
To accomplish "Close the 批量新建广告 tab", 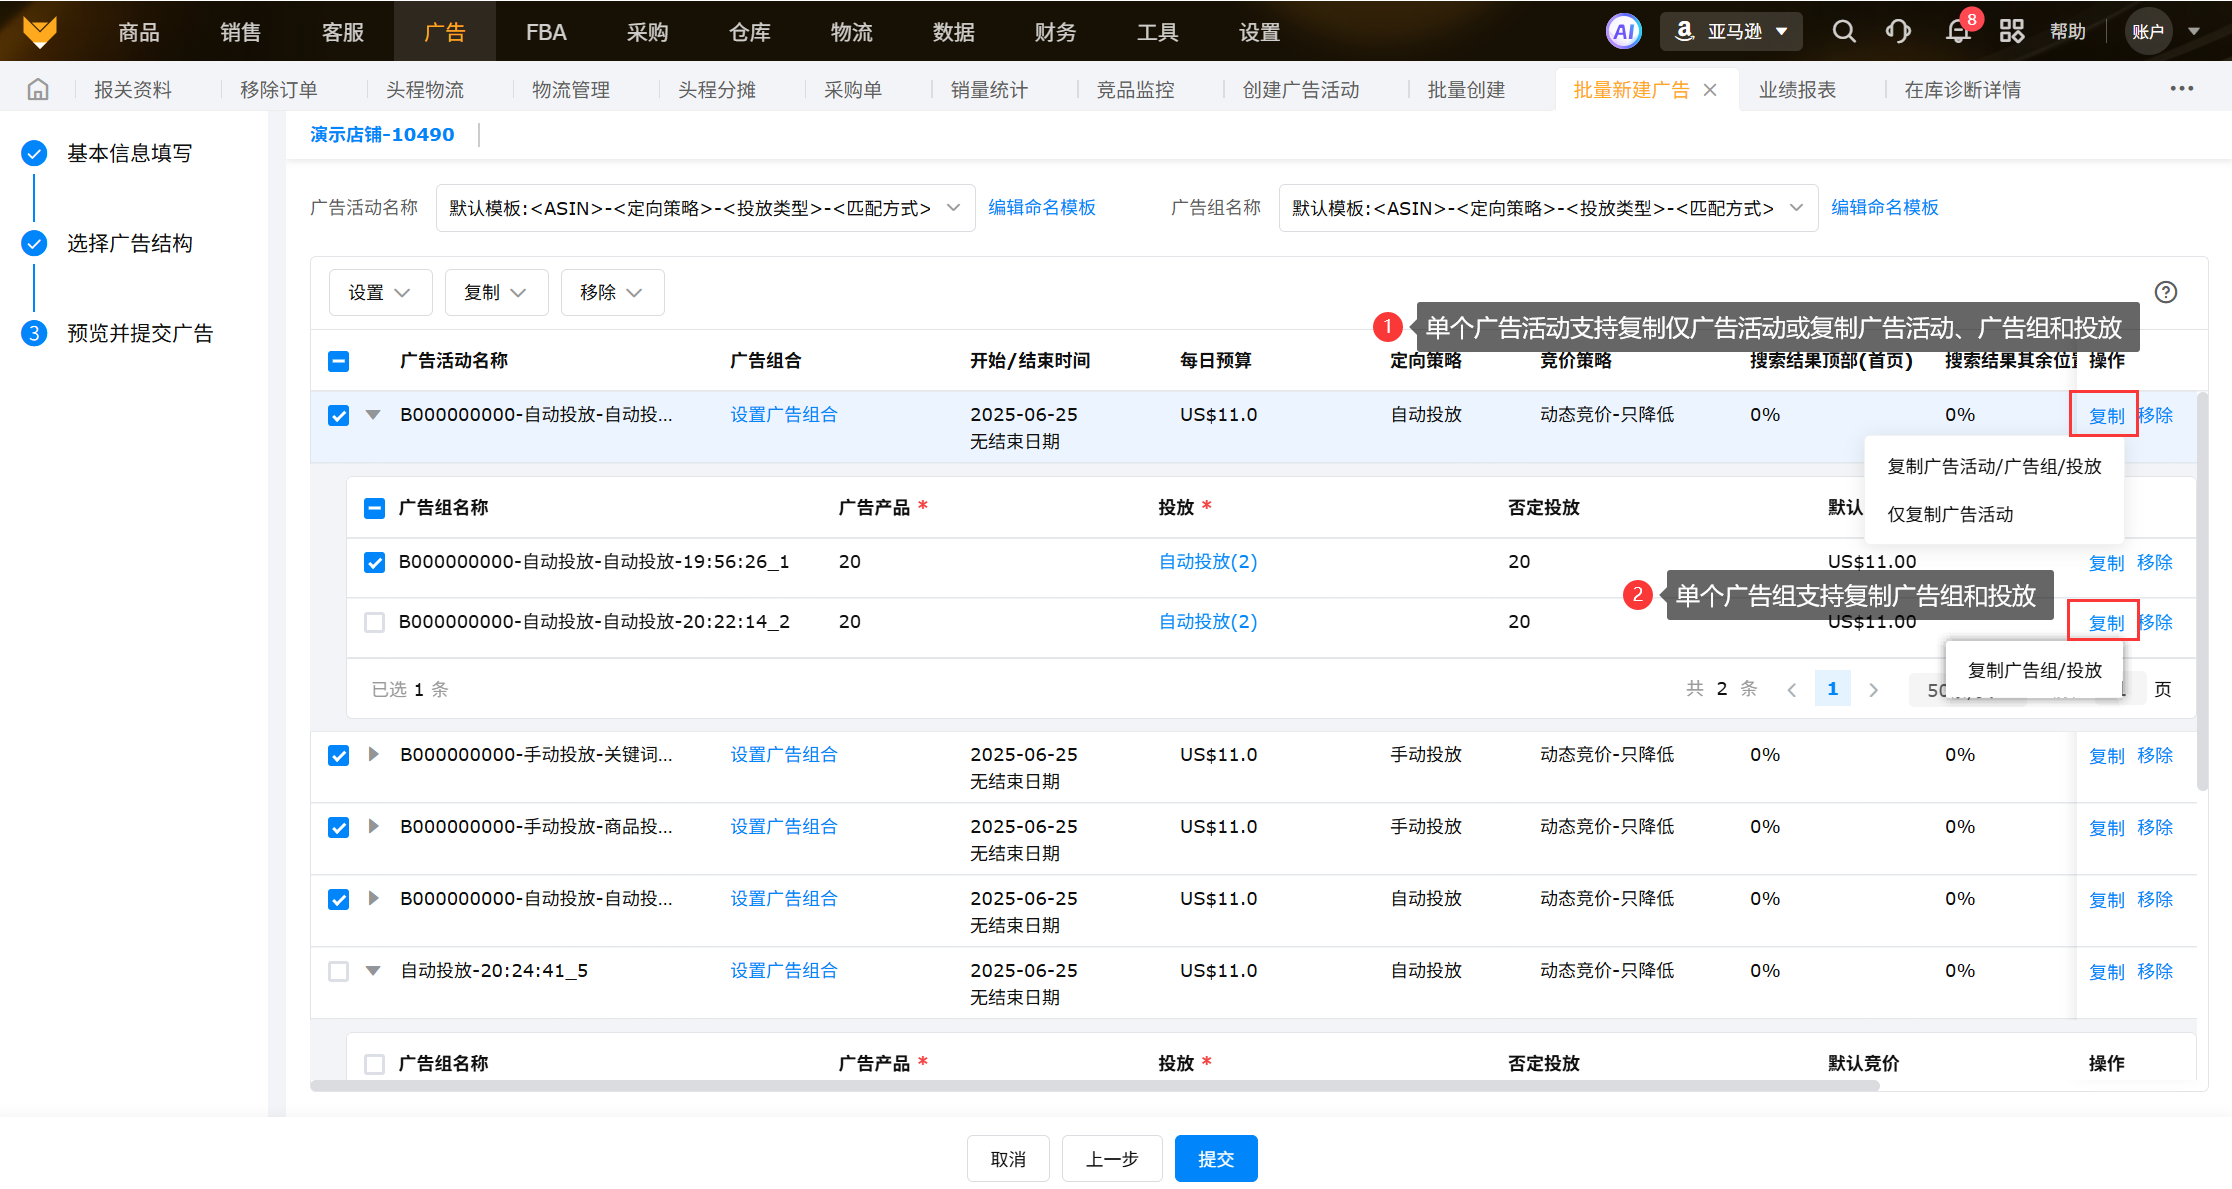I will pyautogui.click(x=1711, y=90).
